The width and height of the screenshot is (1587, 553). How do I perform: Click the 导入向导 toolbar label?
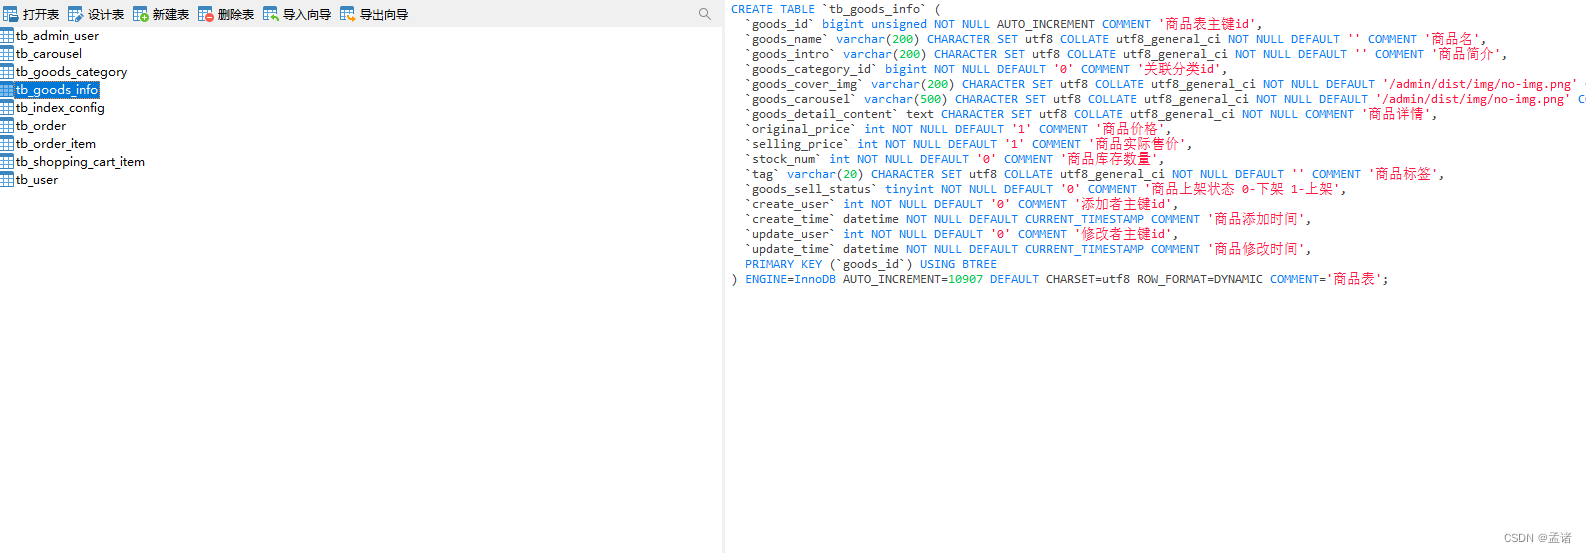[x=307, y=14]
